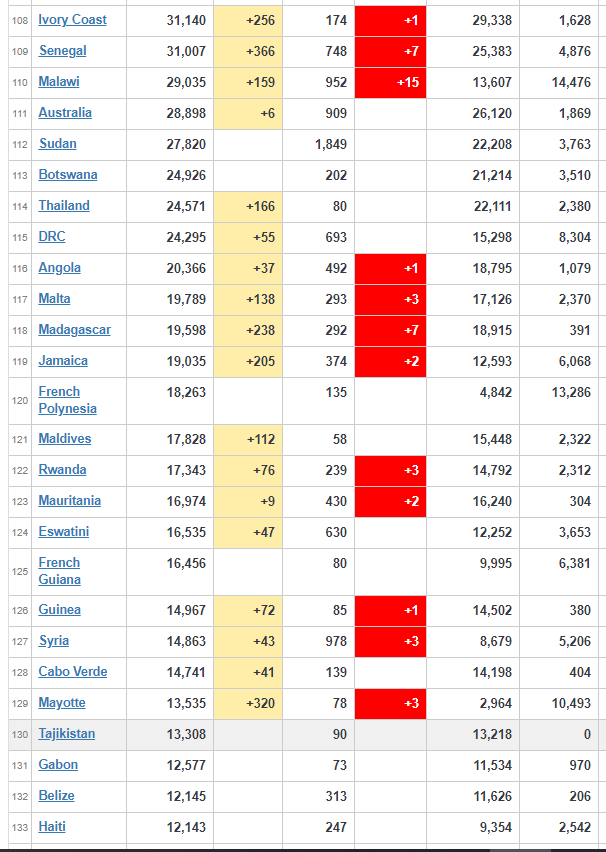Viewport: 606px width, 852px height.
Task: Click Mayotte's +320 new cases cell
Action: [248, 704]
